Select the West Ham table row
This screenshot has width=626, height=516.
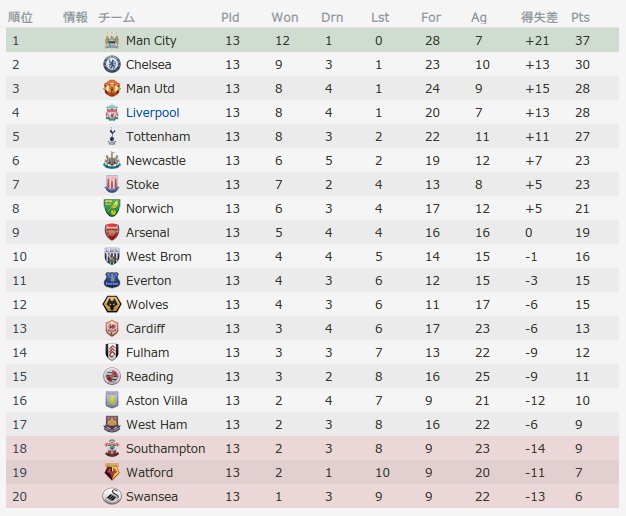pyautogui.click(x=313, y=424)
